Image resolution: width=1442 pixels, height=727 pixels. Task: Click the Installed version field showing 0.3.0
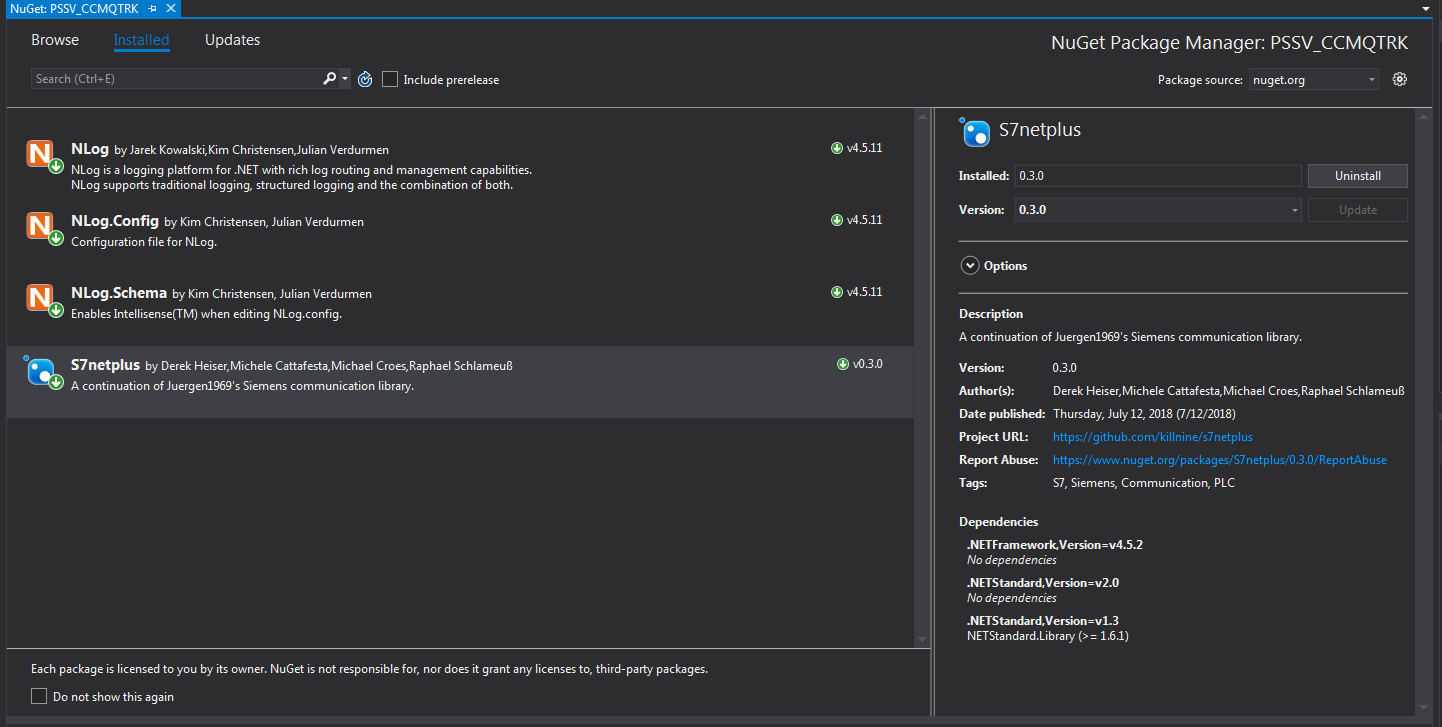(x=1158, y=176)
